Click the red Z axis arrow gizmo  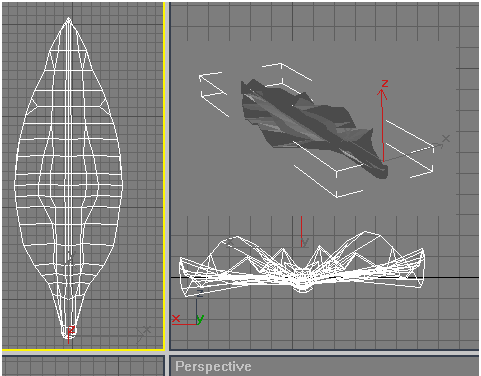click(383, 122)
